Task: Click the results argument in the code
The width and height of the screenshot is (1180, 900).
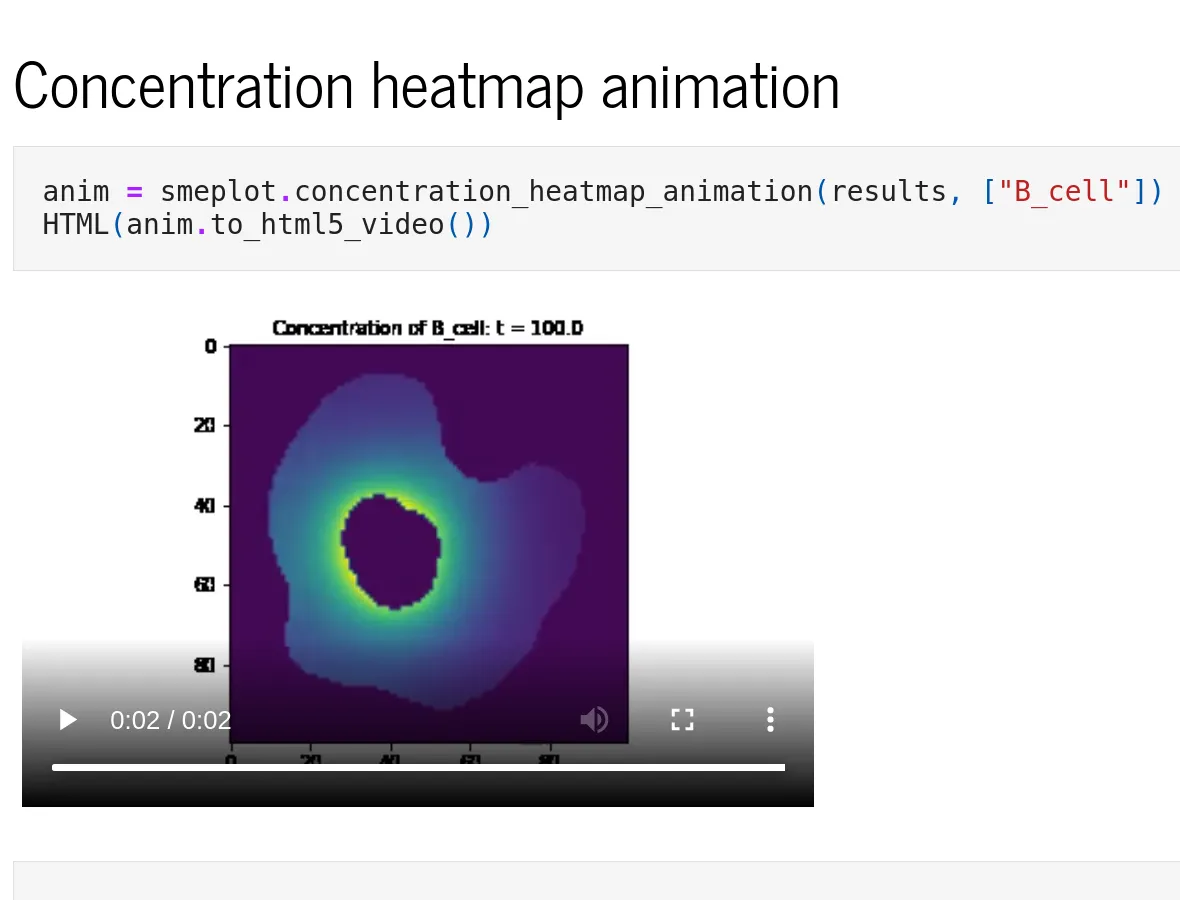Action: coord(888,192)
